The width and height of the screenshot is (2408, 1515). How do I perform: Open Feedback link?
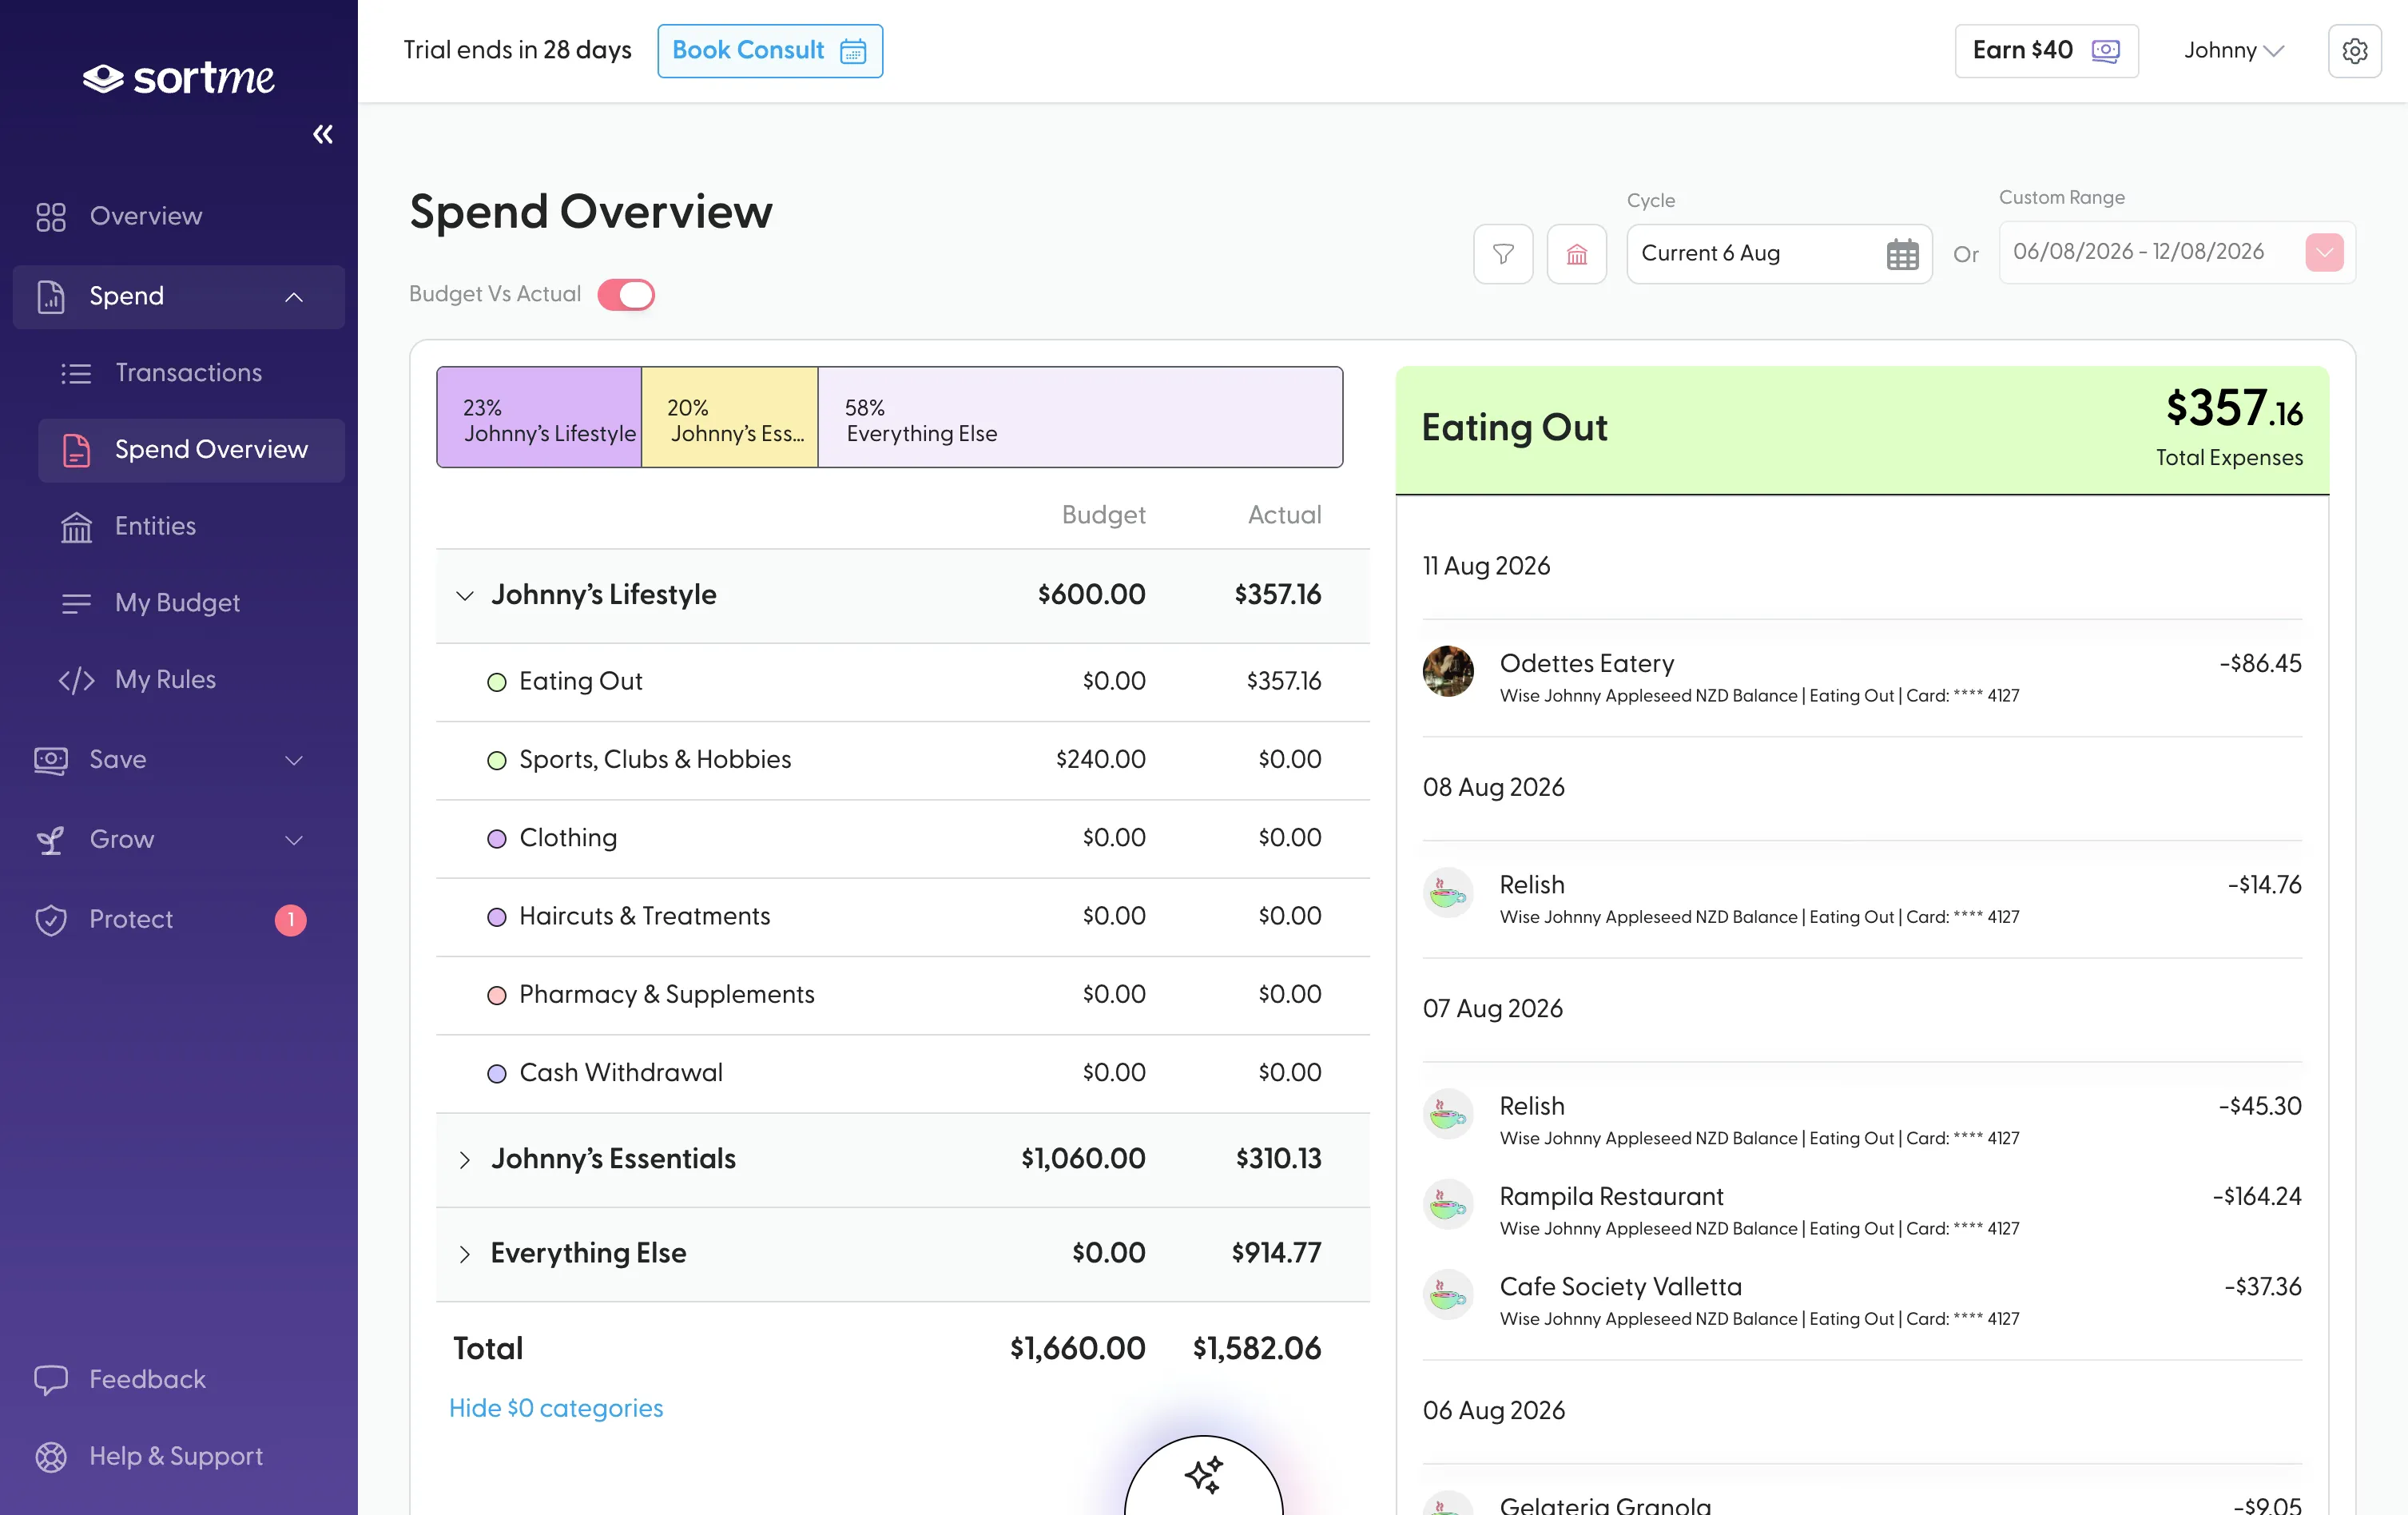tap(147, 1380)
